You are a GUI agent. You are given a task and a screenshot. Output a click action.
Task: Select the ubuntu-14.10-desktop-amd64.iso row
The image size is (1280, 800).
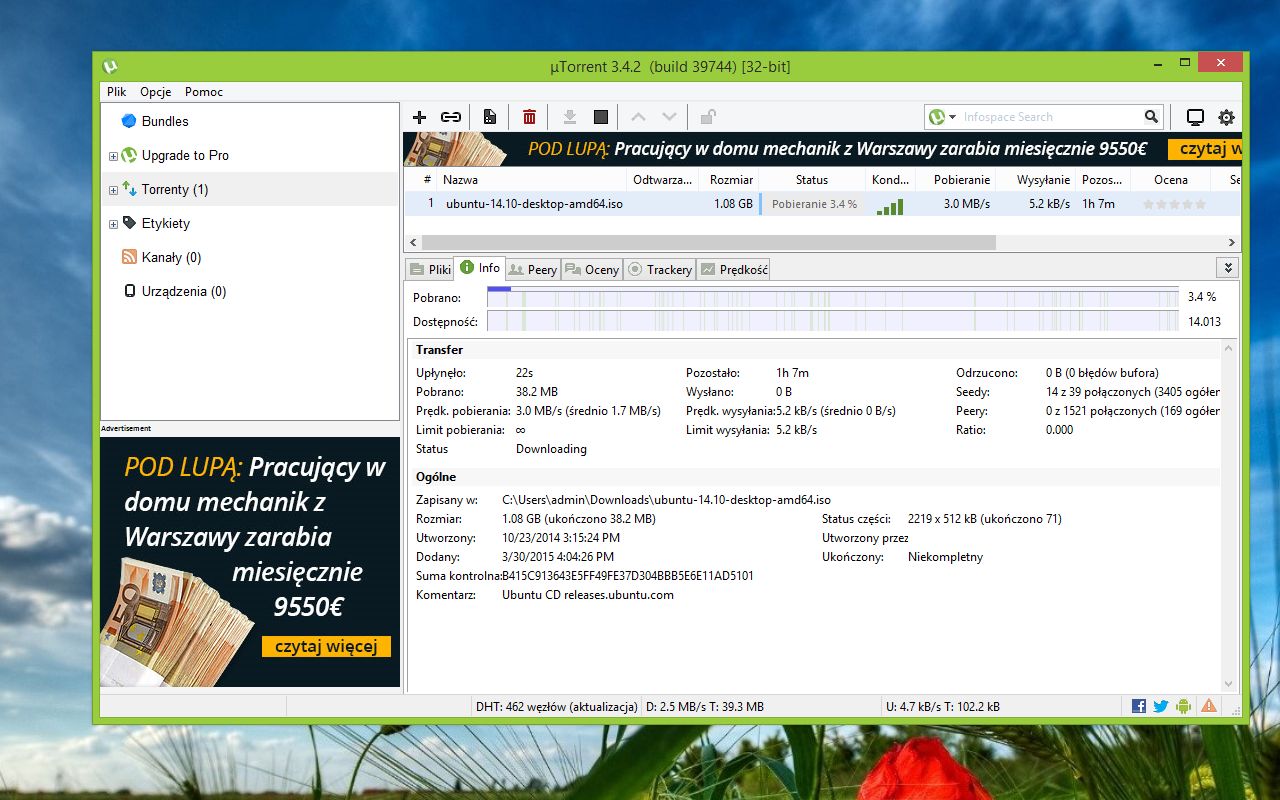pos(822,204)
